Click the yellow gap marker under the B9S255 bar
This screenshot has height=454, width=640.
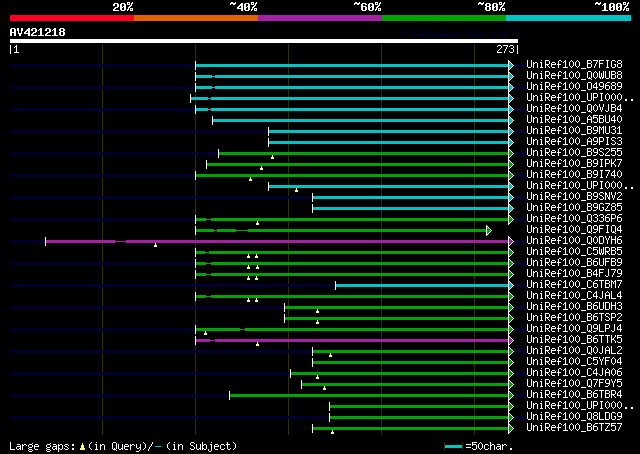point(272,157)
